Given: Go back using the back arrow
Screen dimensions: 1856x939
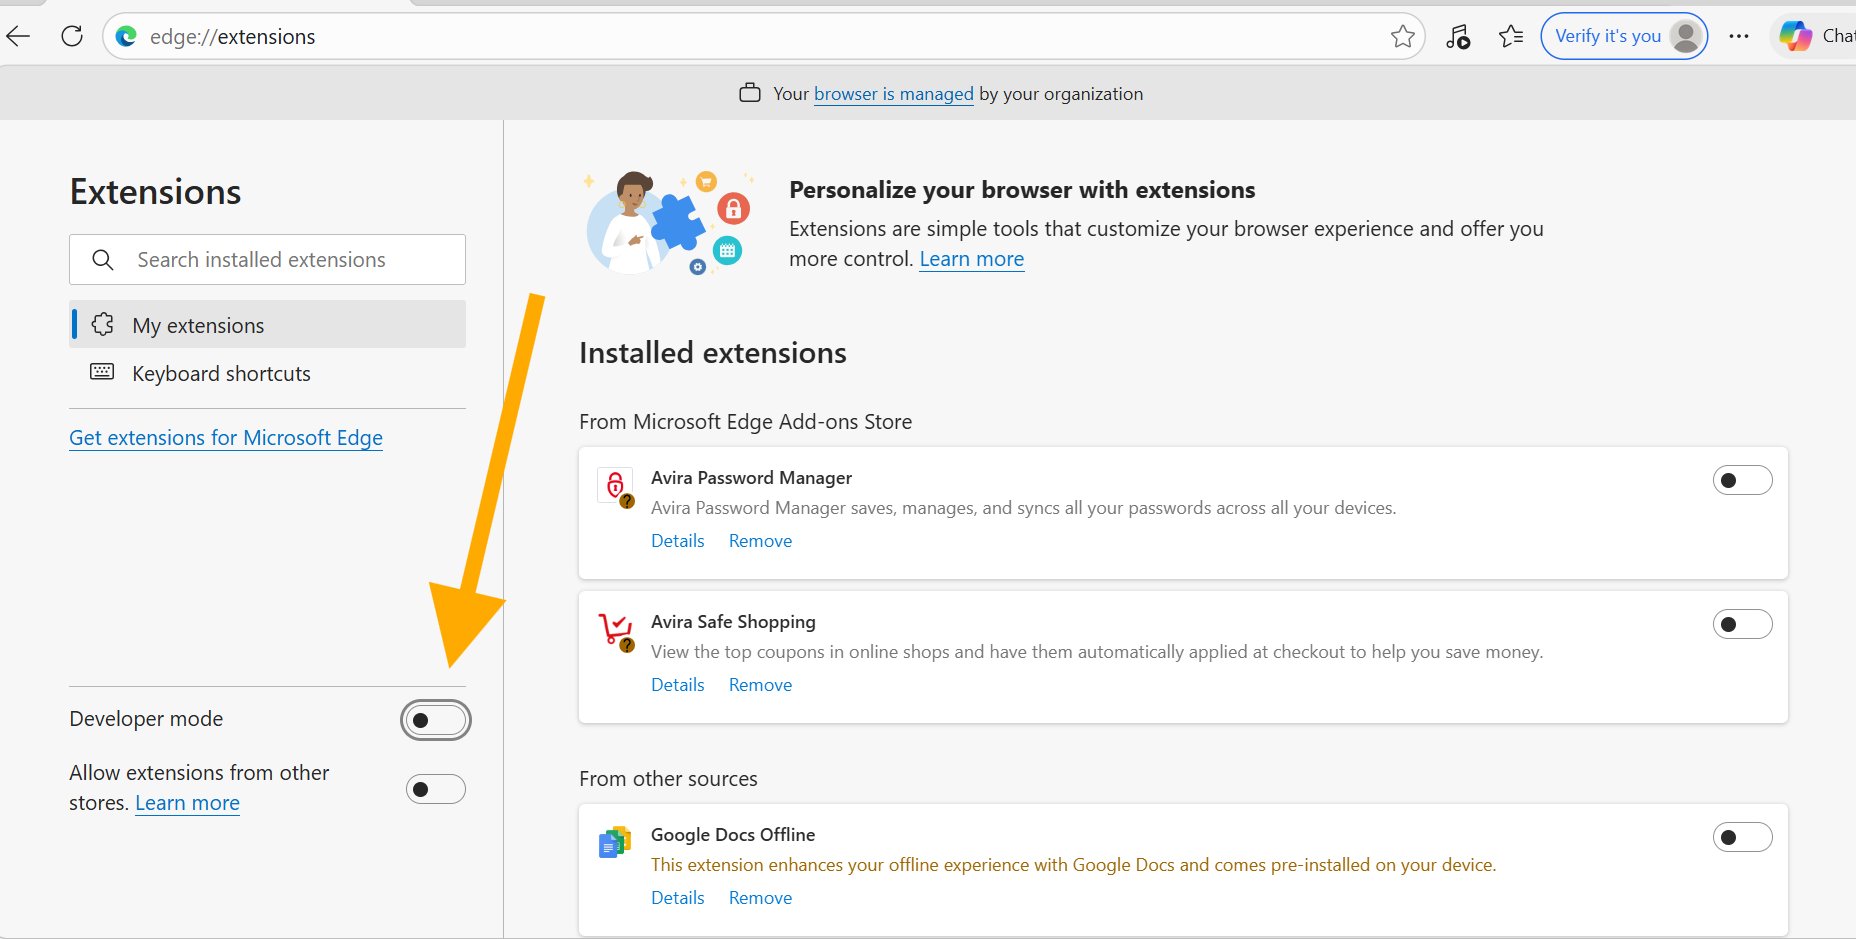Looking at the screenshot, I should click(19, 37).
